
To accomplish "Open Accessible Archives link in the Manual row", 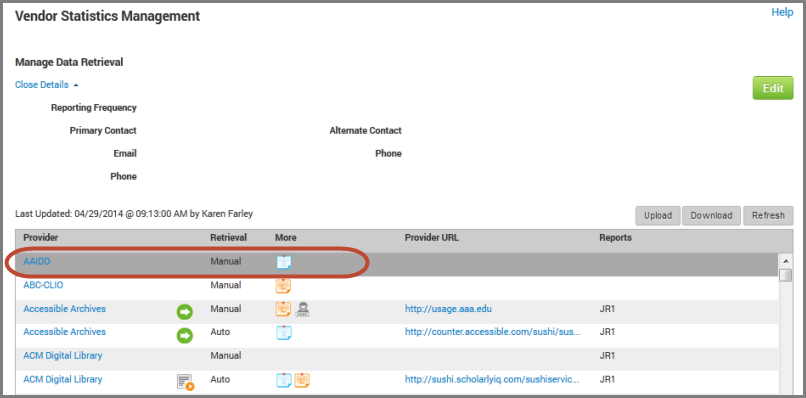I will pyautogui.click(x=65, y=309).
